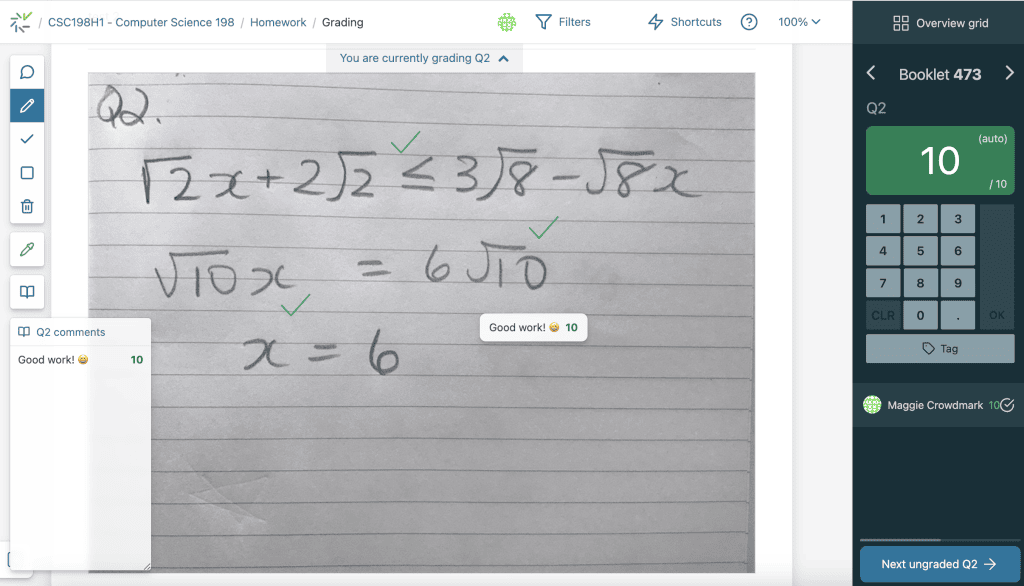1024x586 pixels.
Task: Open the 100% zoom dropdown
Action: pyautogui.click(x=799, y=22)
